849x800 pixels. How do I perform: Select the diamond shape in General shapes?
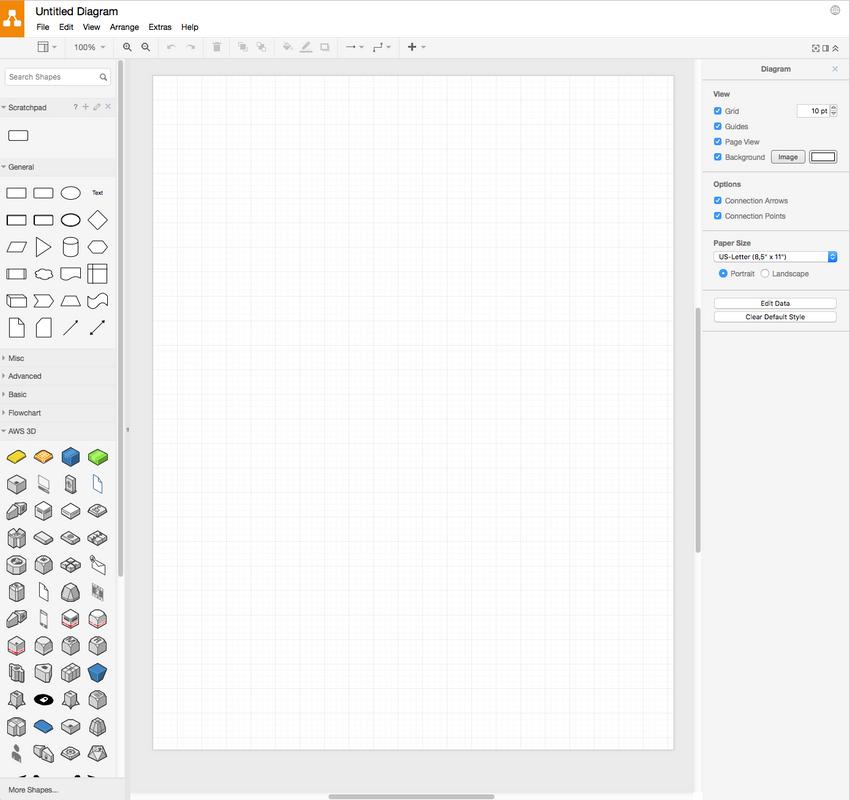tap(98, 219)
